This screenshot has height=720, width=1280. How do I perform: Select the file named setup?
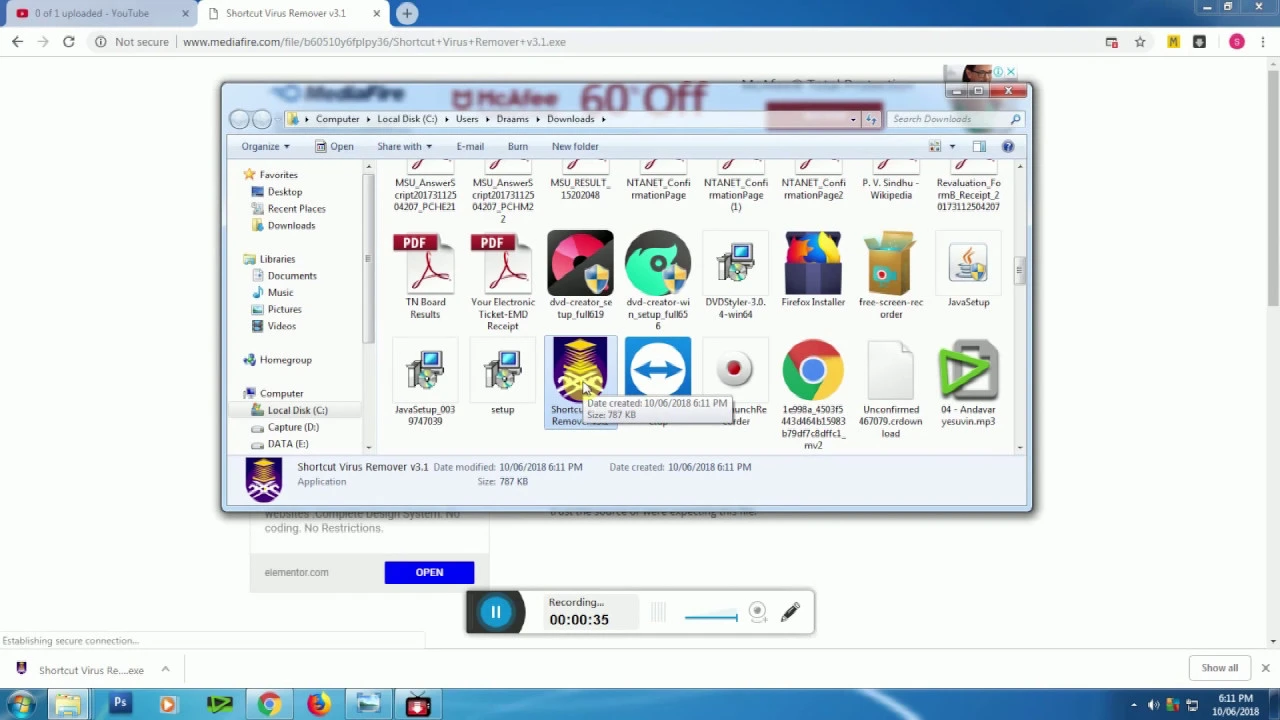coord(502,372)
